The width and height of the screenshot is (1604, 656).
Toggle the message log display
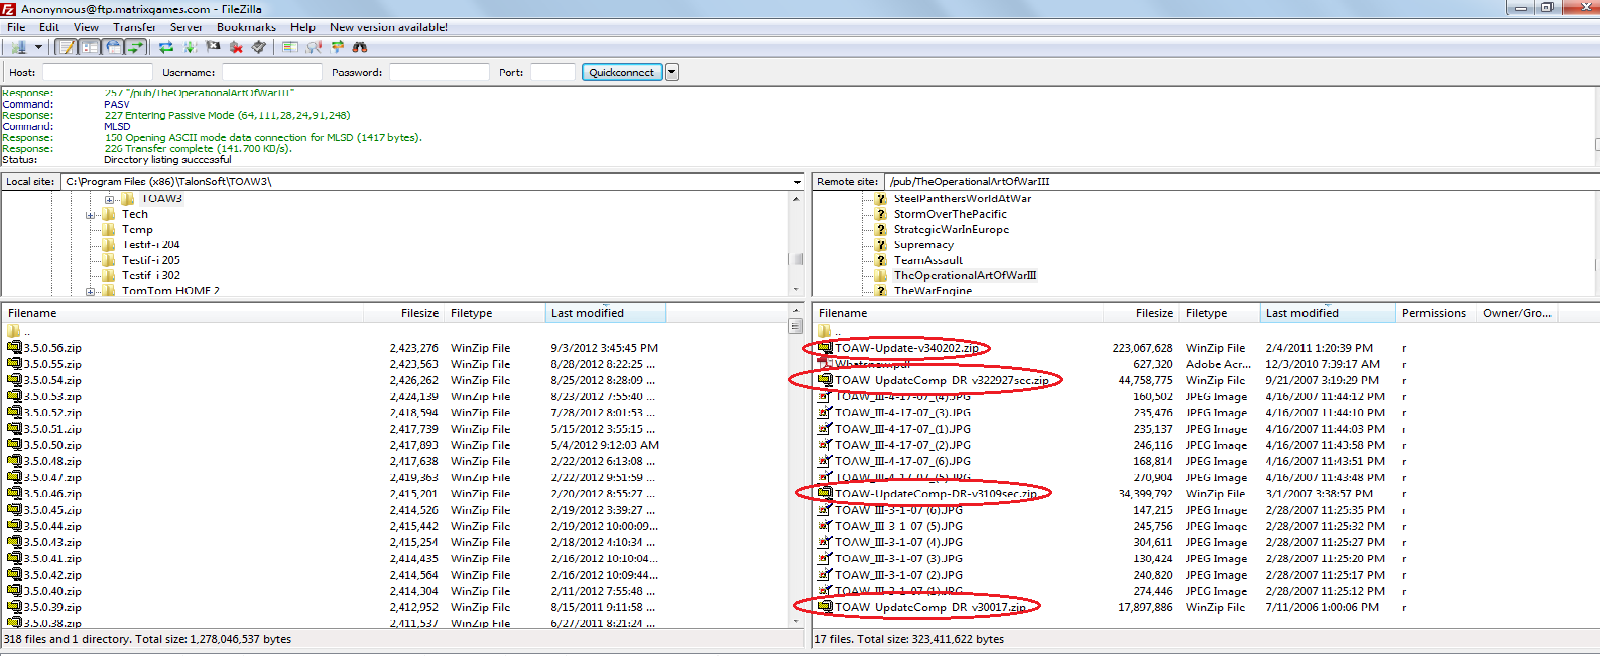click(66, 47)
